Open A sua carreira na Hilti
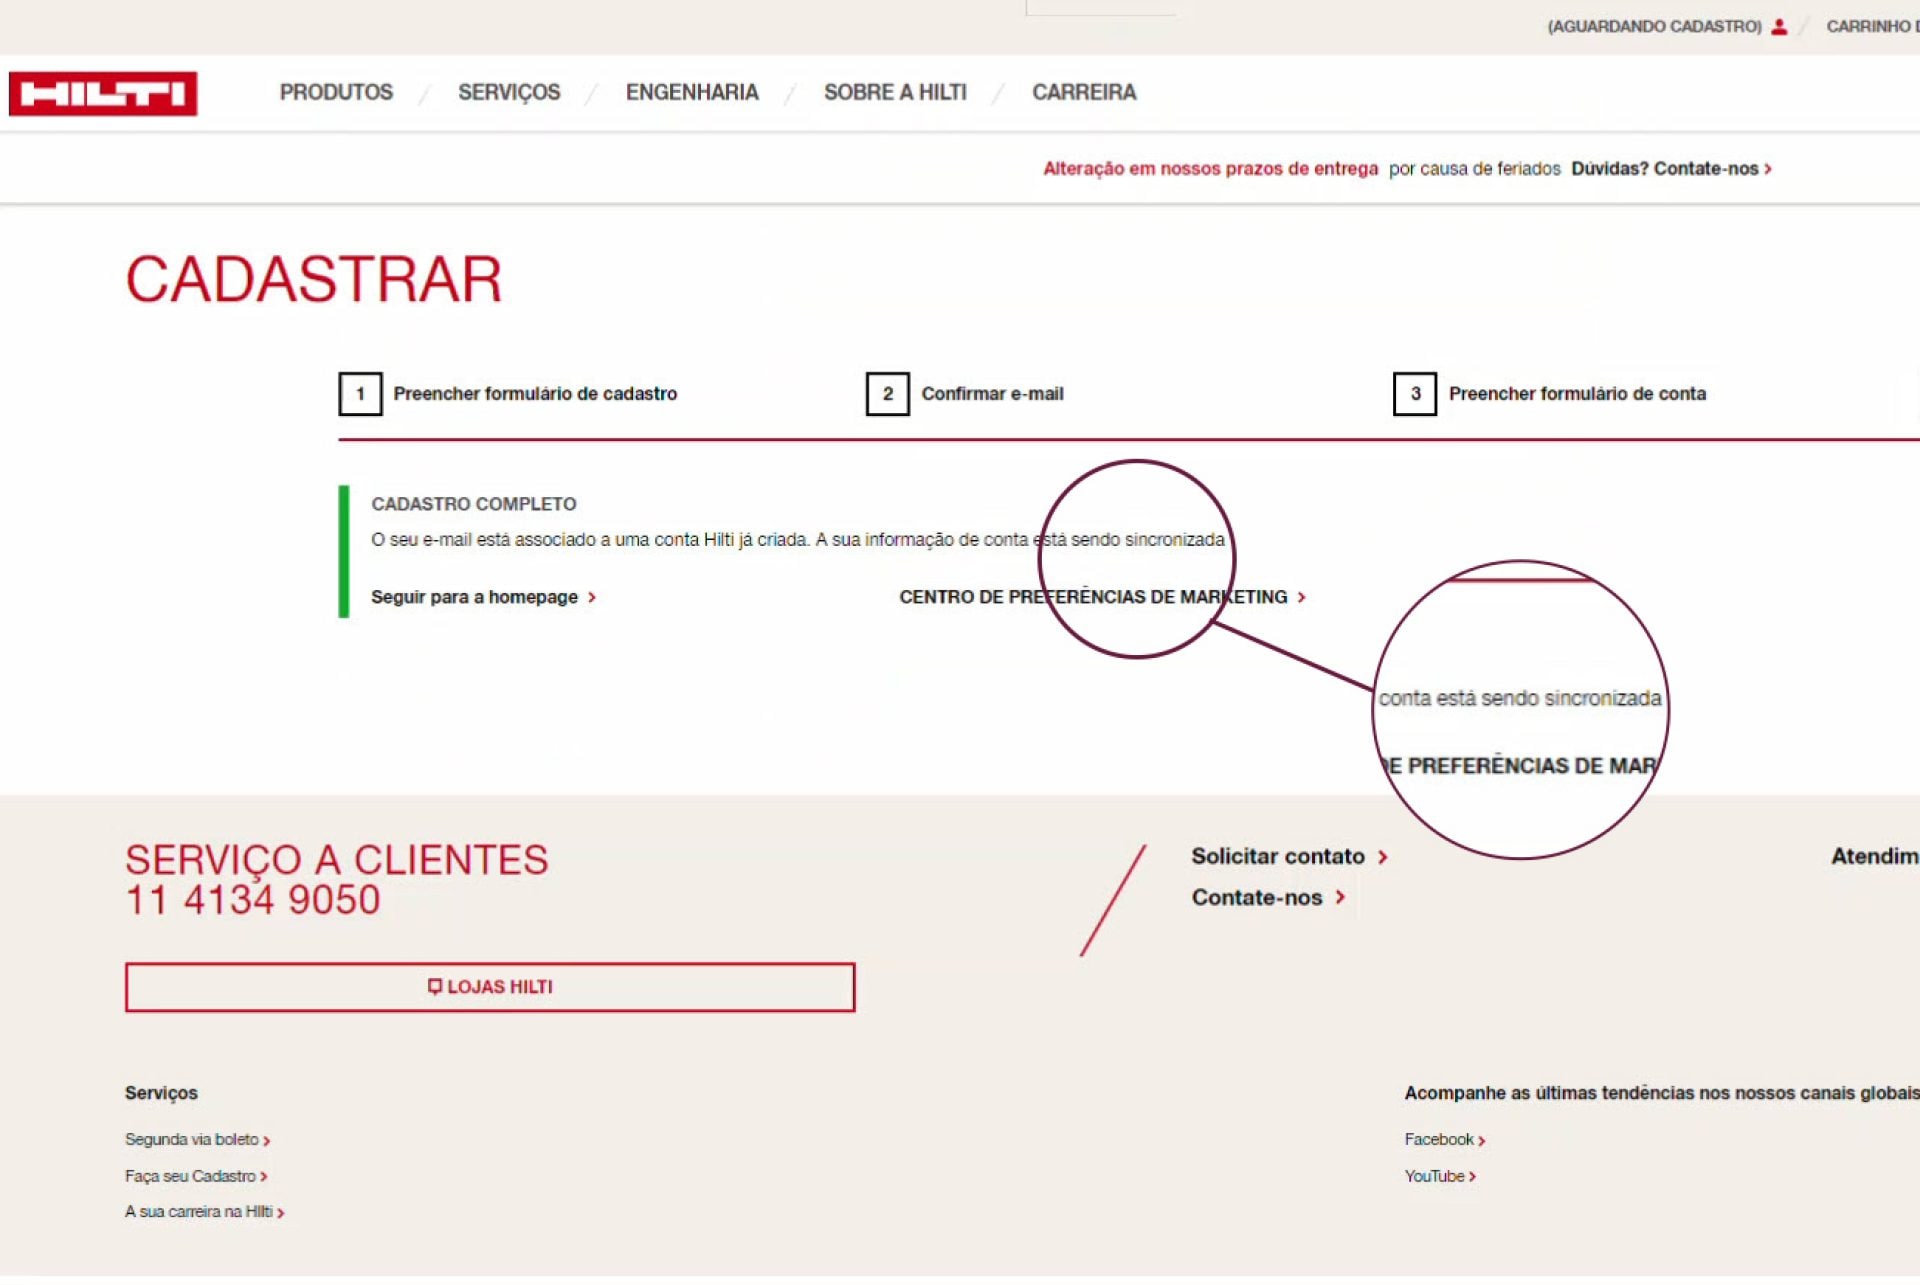The image size is (1920, 1285). pyautogui.click(x=204, y=1212)
